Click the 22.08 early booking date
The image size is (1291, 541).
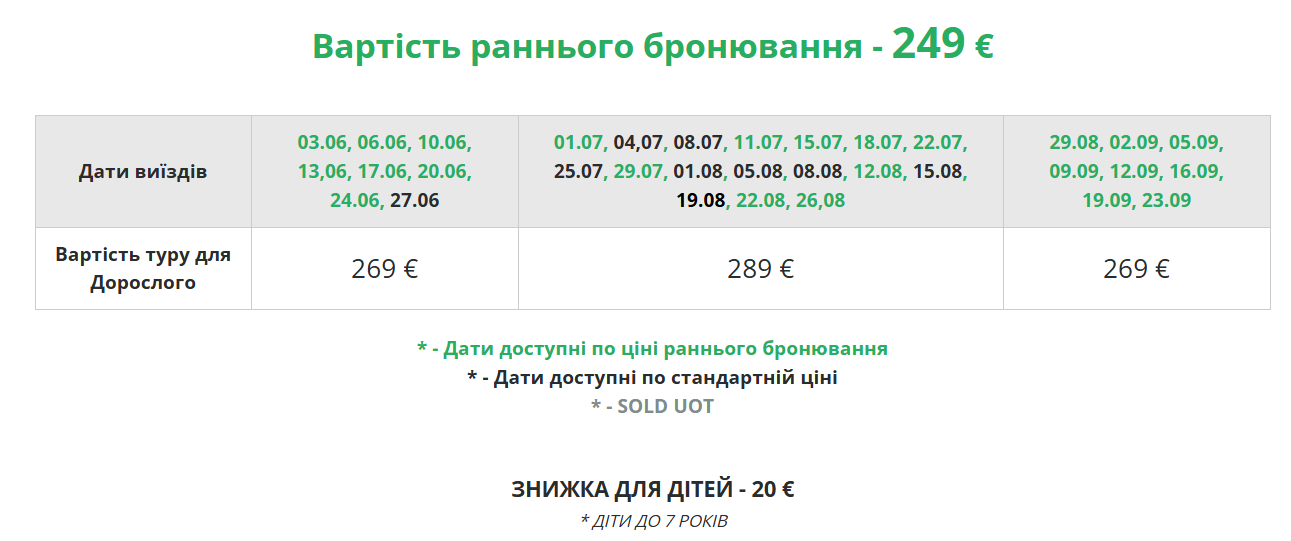click(x=760, y=200)
